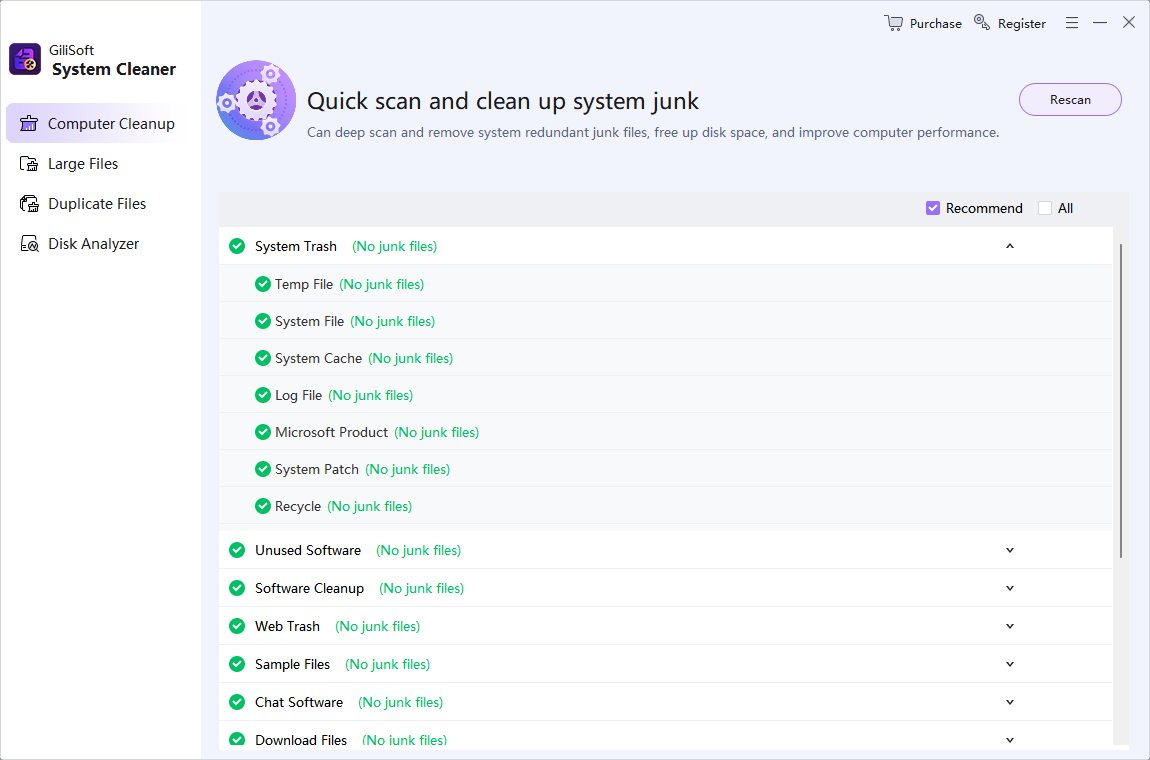Click the vertical scrollbar of the junk list

[x=1121, y=400]
